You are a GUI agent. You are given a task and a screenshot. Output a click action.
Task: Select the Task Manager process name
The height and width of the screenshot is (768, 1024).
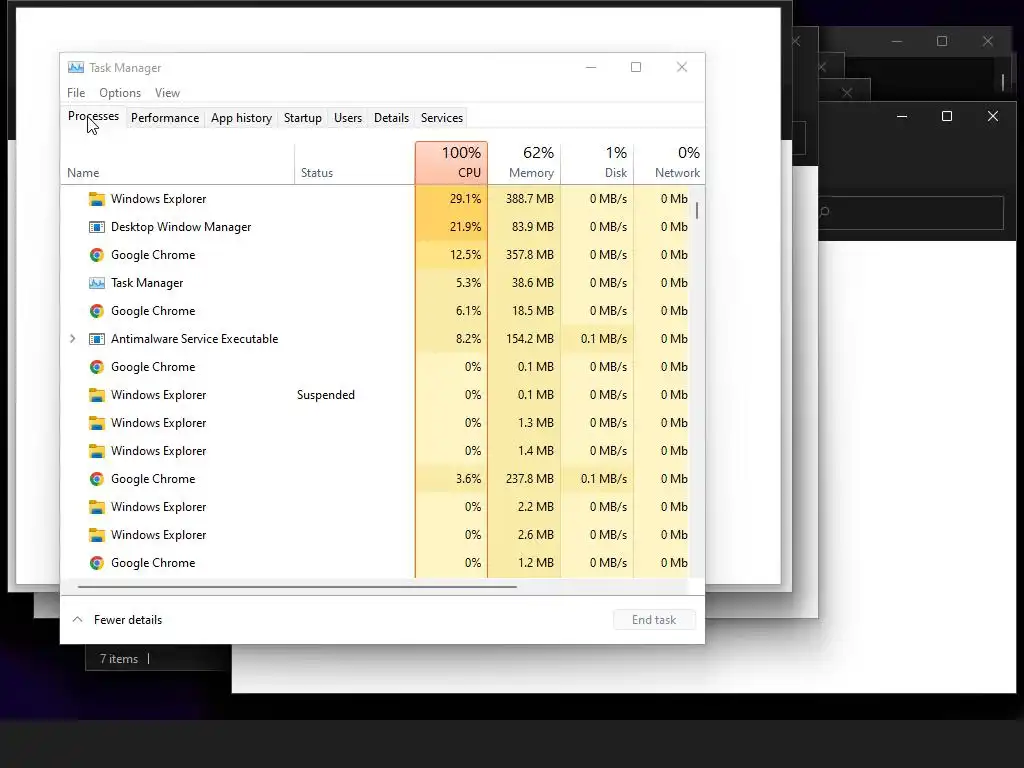(147, 283)
